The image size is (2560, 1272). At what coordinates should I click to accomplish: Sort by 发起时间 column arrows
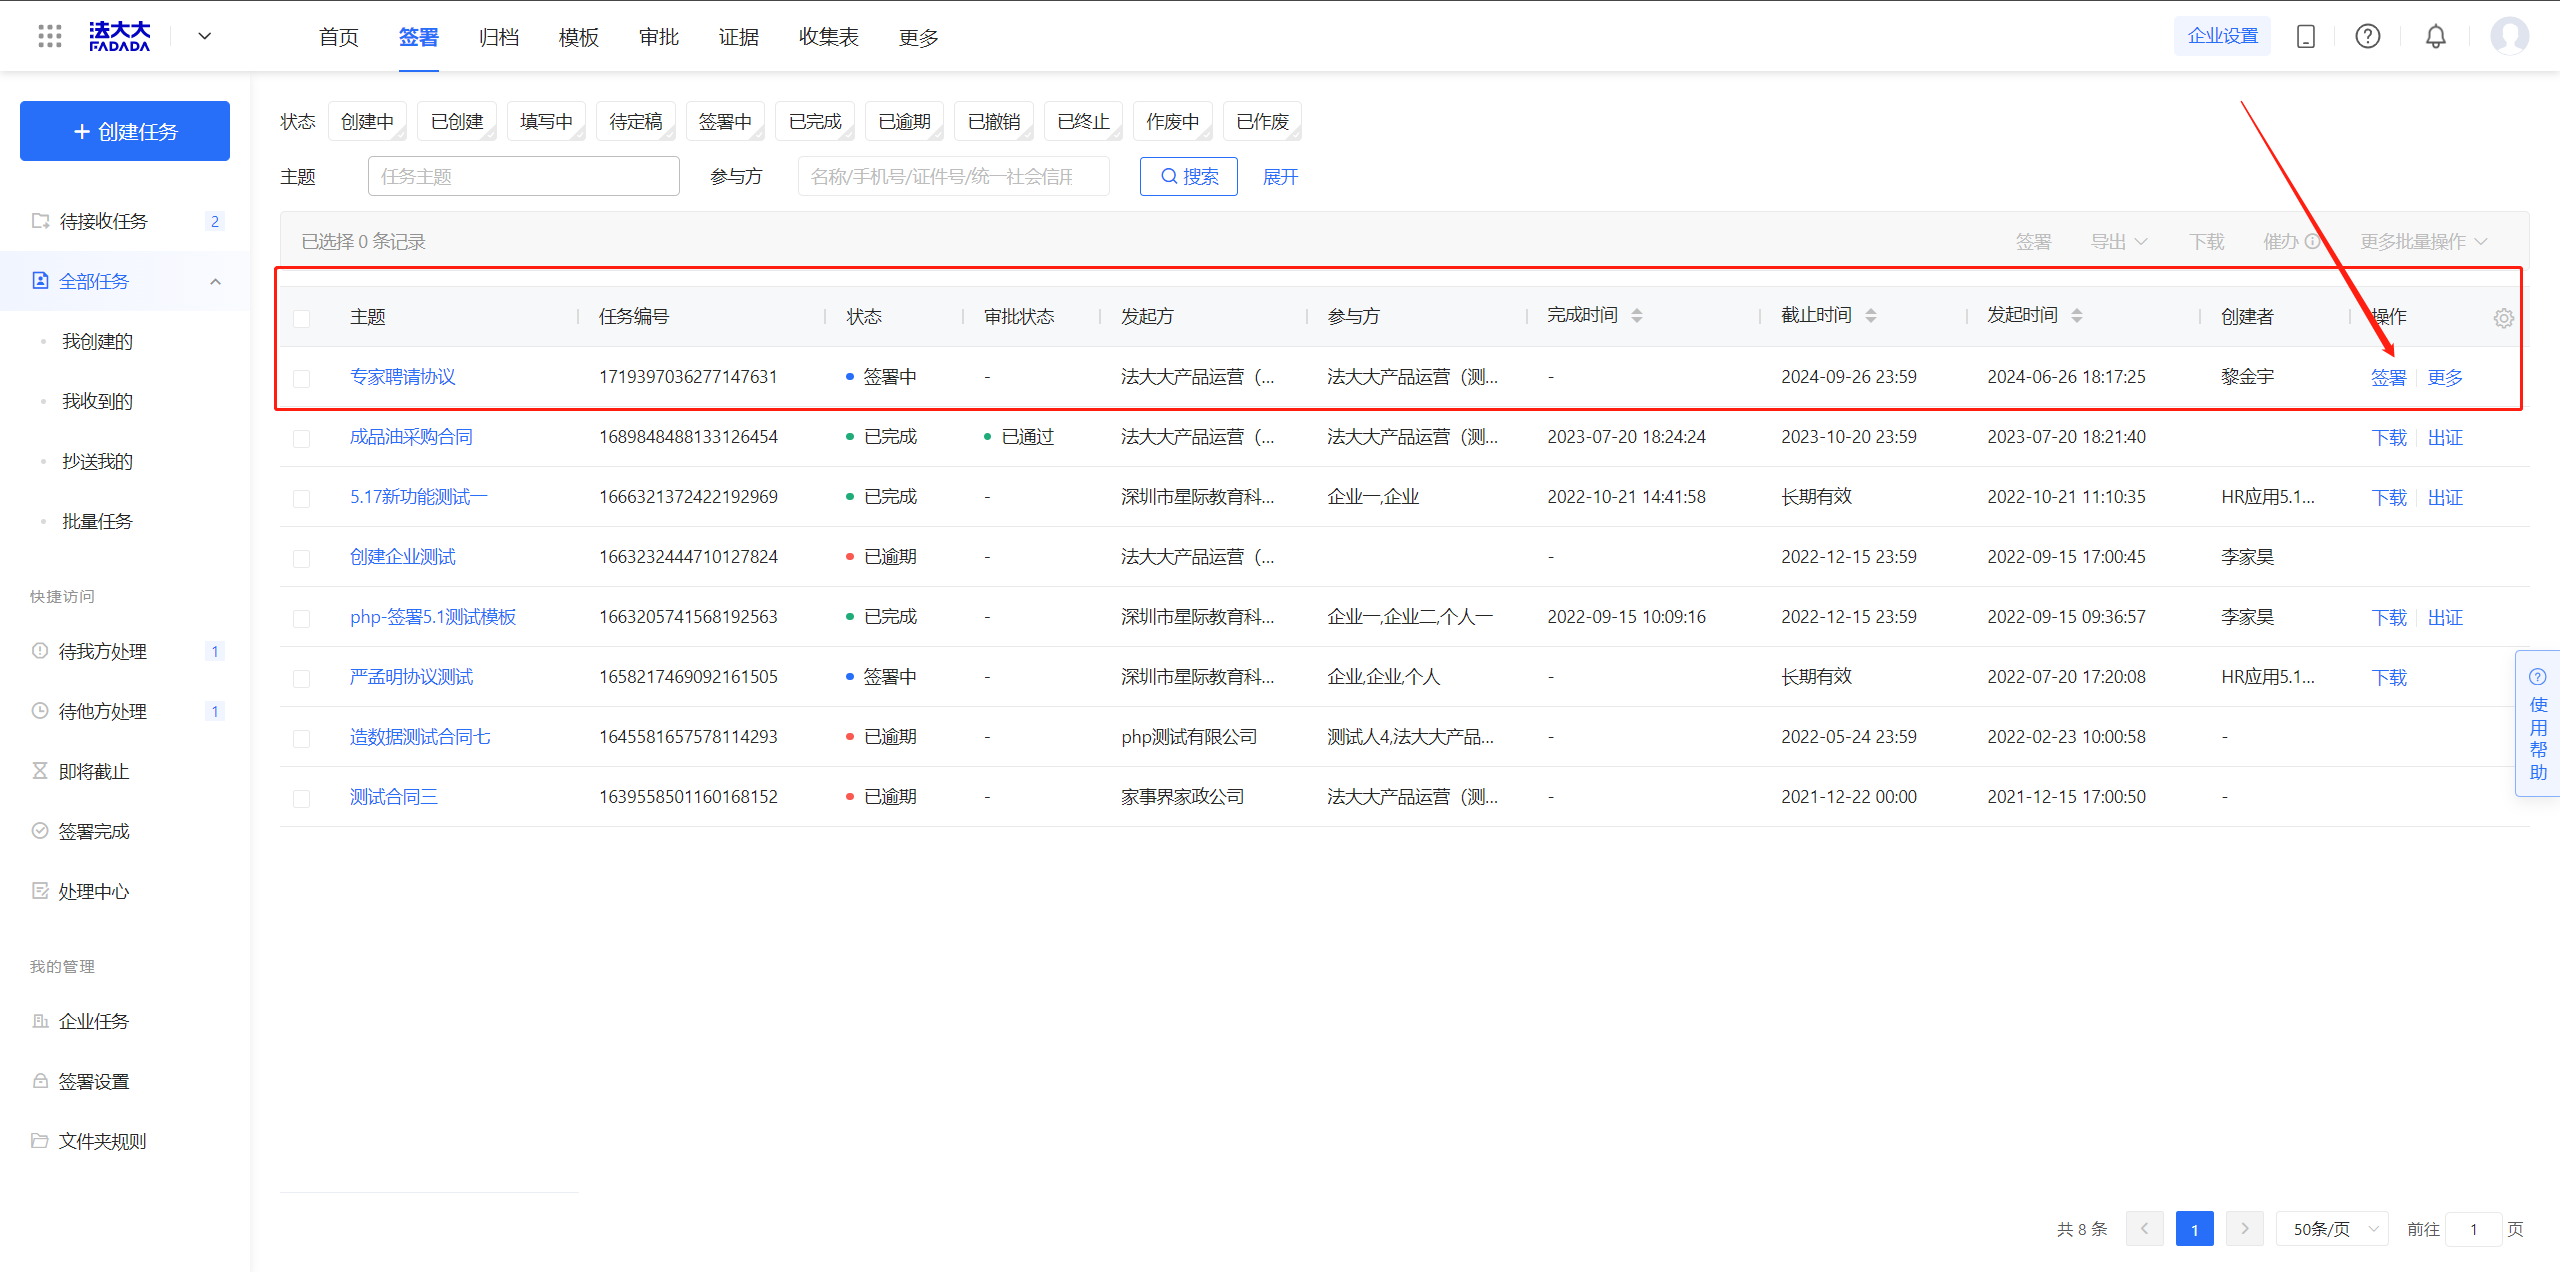coord(2077,316)
